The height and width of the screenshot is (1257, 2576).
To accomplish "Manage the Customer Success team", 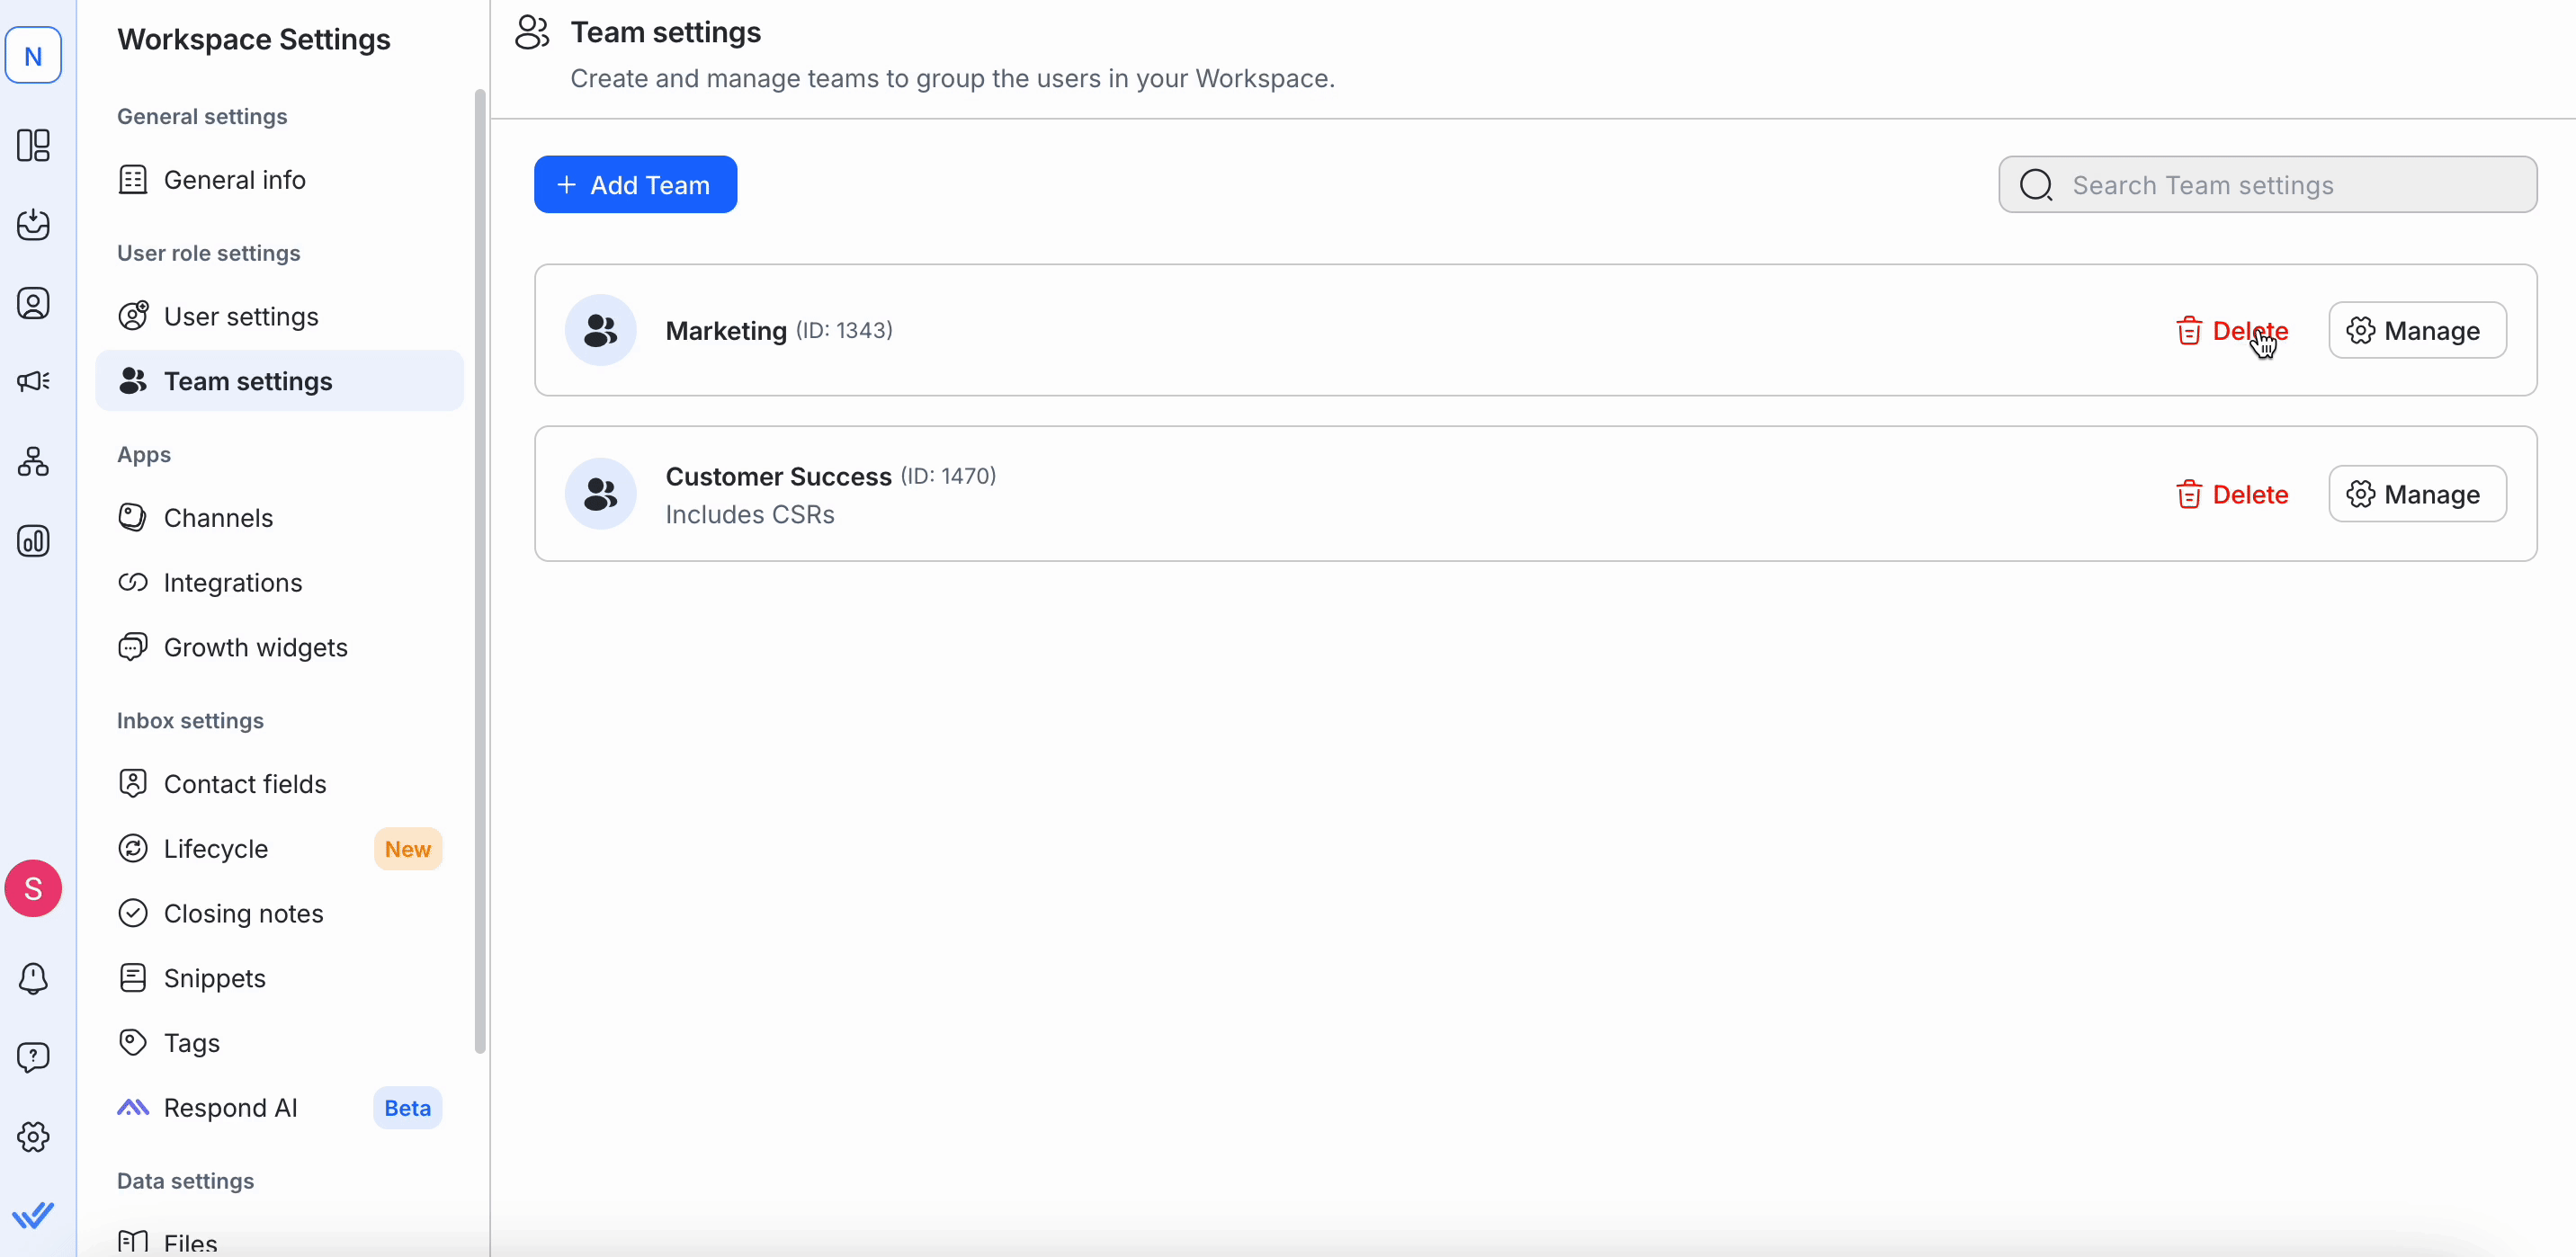I will click(x=2416, y=494).
